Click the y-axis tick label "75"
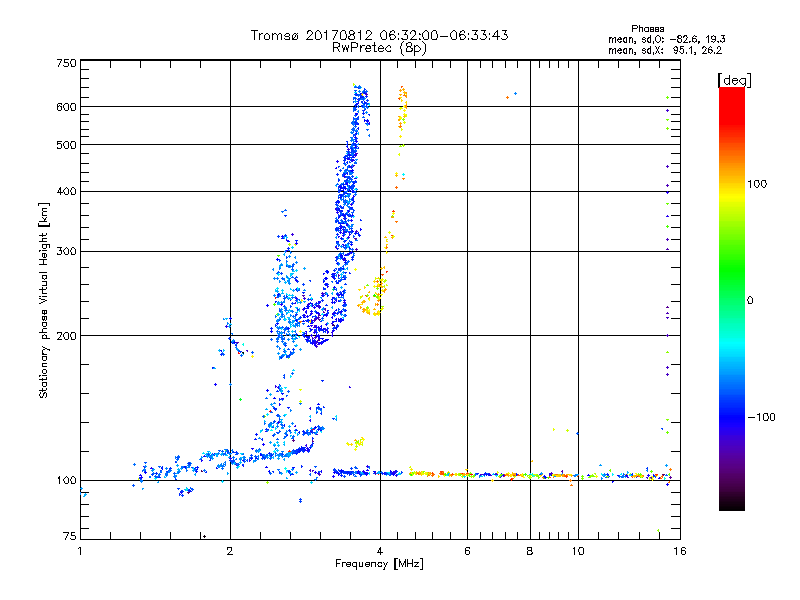The width and height of the screenshot is (800, 600). point(70,536)
